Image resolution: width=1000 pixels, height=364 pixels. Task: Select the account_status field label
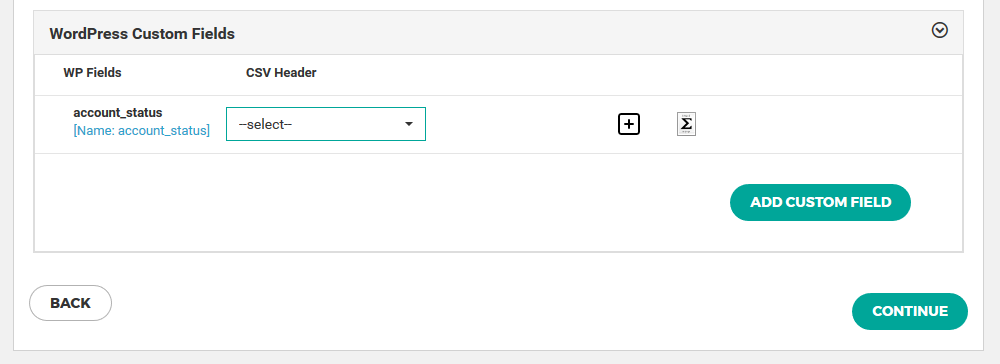pos(118,113)
